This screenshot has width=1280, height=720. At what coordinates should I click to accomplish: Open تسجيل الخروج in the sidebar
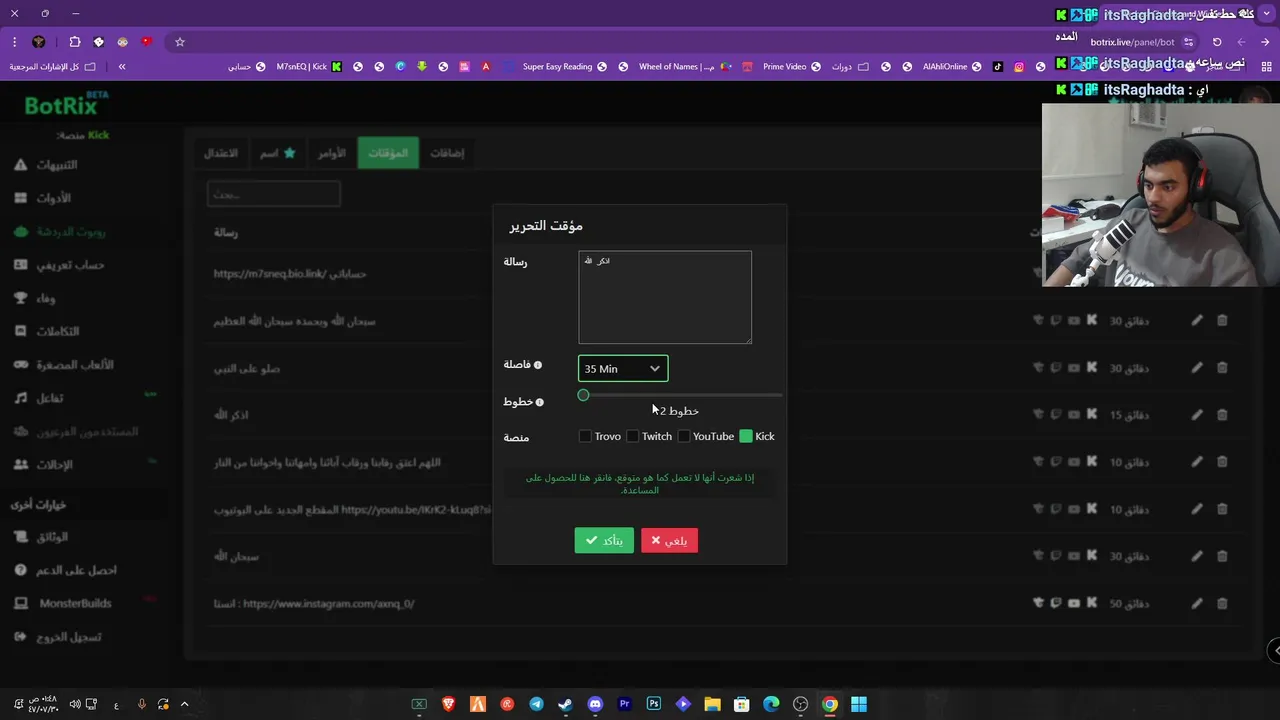[57, 637]
